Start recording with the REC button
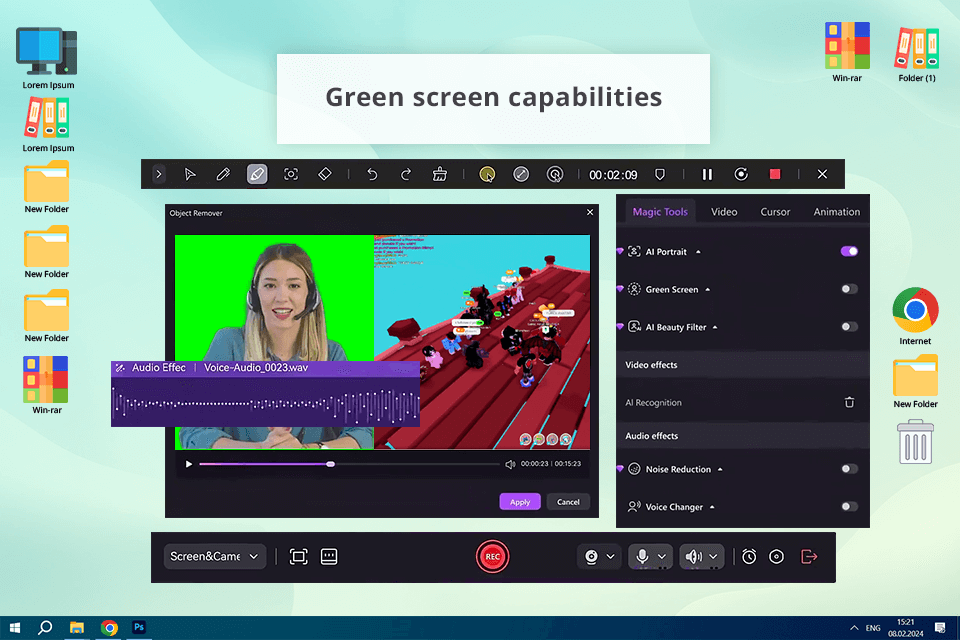 [492, 557]
